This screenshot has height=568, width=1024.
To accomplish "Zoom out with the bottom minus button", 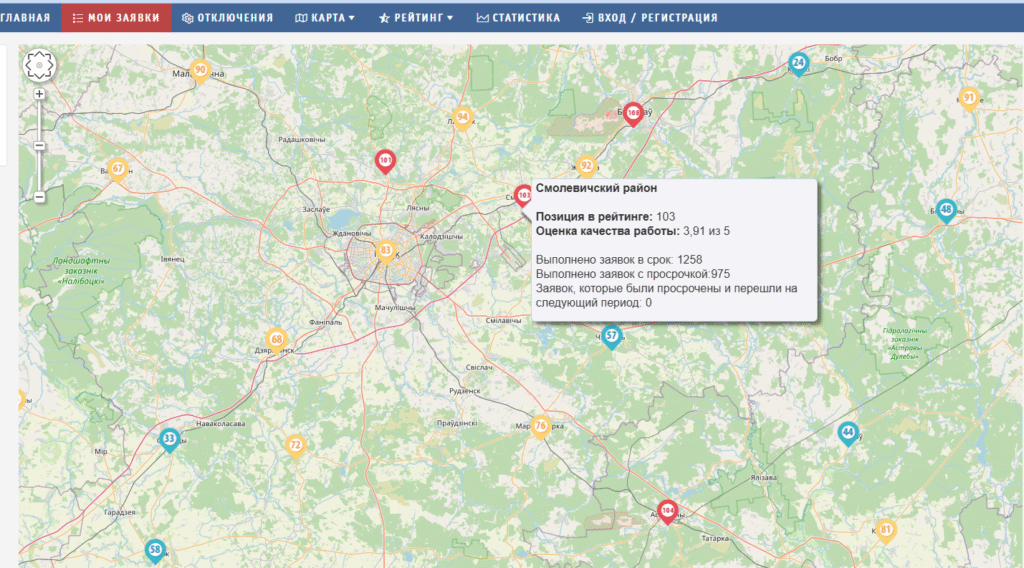I will [39, 197].
